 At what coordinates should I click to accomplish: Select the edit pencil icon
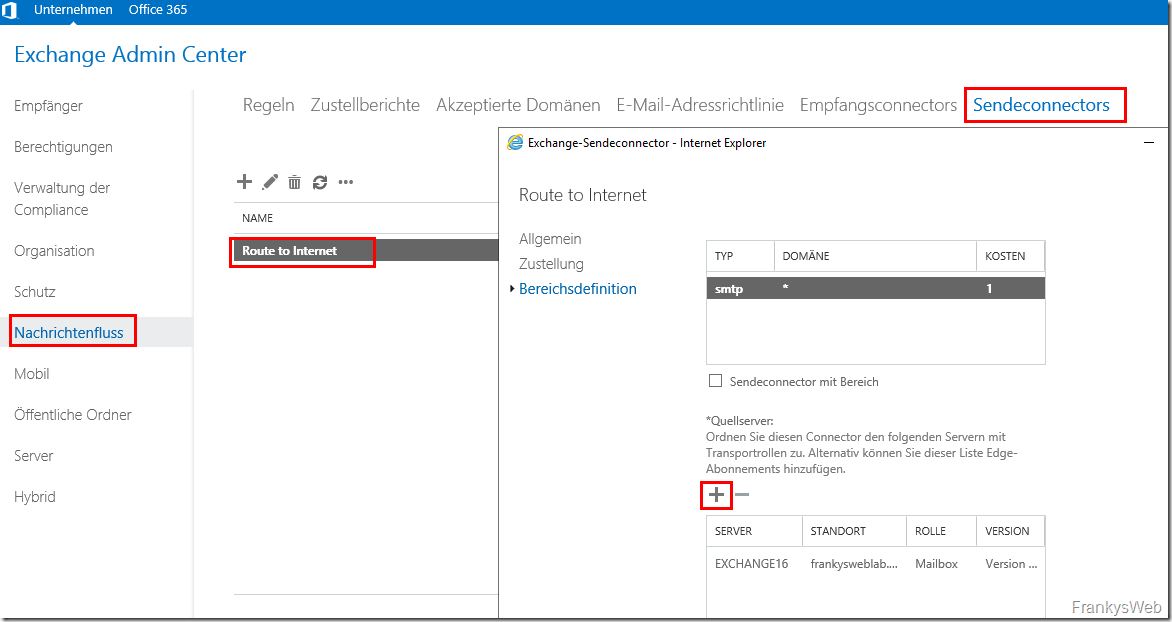269,182
